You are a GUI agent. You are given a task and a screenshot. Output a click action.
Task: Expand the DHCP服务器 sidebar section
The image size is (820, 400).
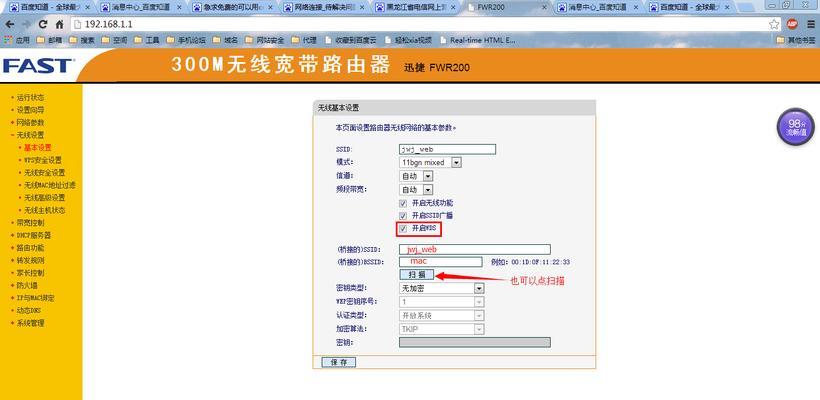tap(33, 235)
